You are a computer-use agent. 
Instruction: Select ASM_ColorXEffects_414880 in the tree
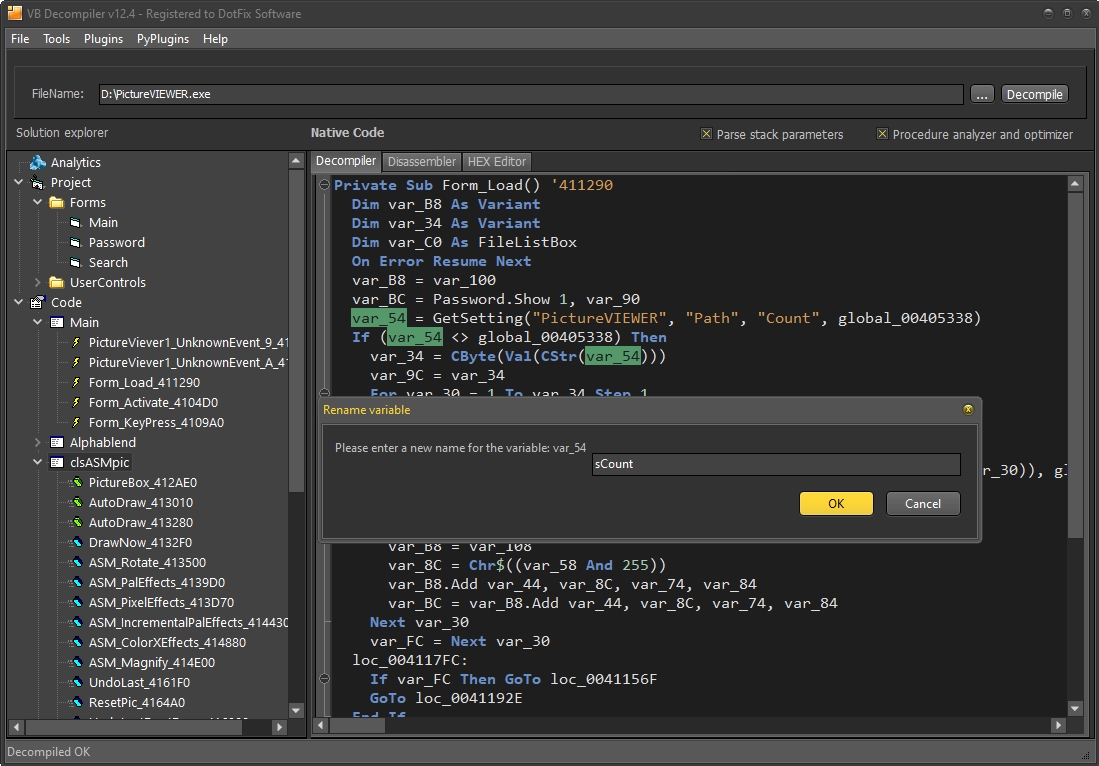tap(167, 643)
